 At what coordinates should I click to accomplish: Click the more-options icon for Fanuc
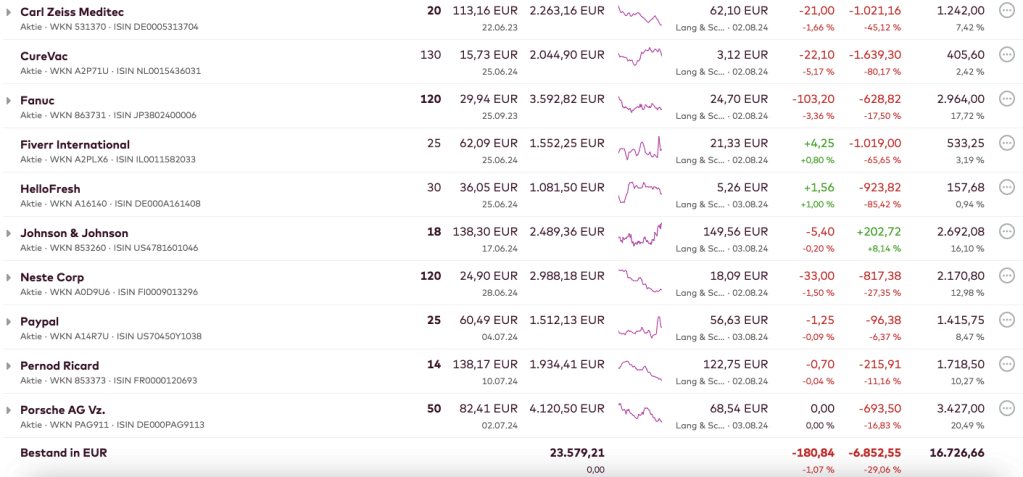[1006, 99]
